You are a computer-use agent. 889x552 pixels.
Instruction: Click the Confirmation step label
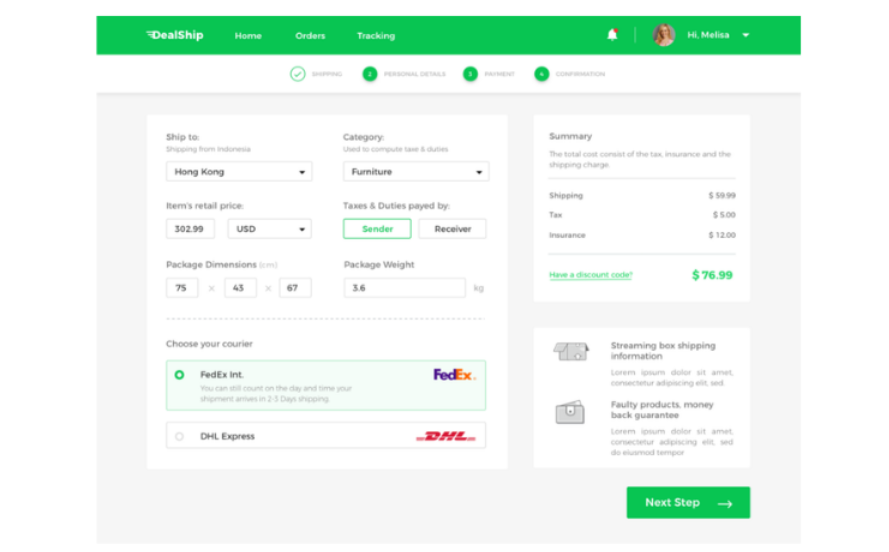(x=580, y=74)
